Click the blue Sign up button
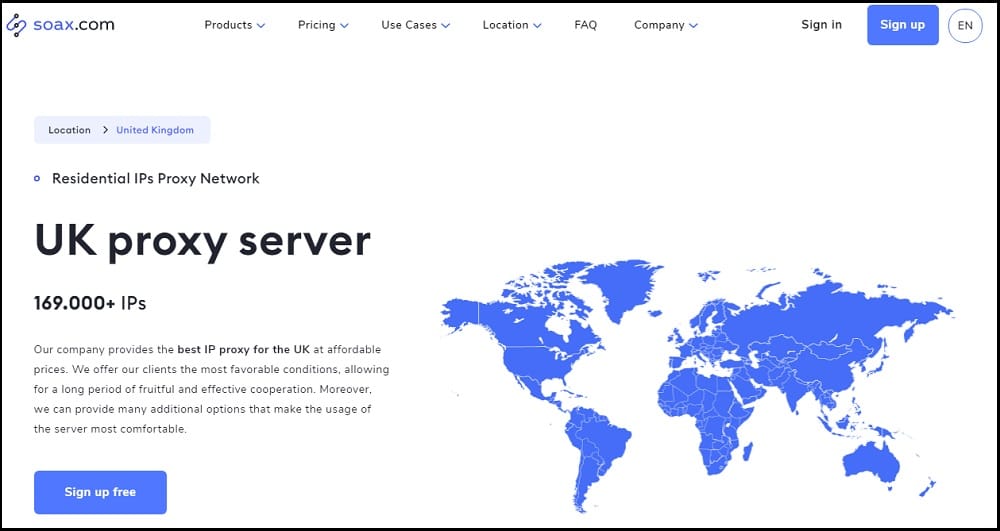The height and width of the screenshot is (531, 1000). coord(902,25)
